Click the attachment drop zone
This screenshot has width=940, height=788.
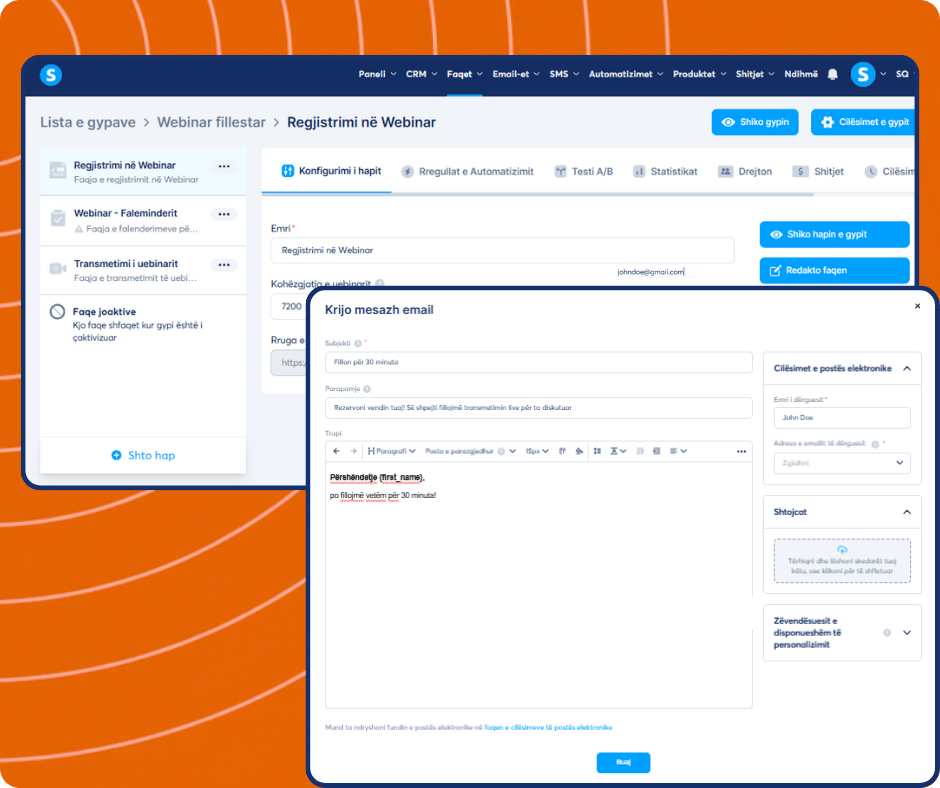click(x=842, y=561)
